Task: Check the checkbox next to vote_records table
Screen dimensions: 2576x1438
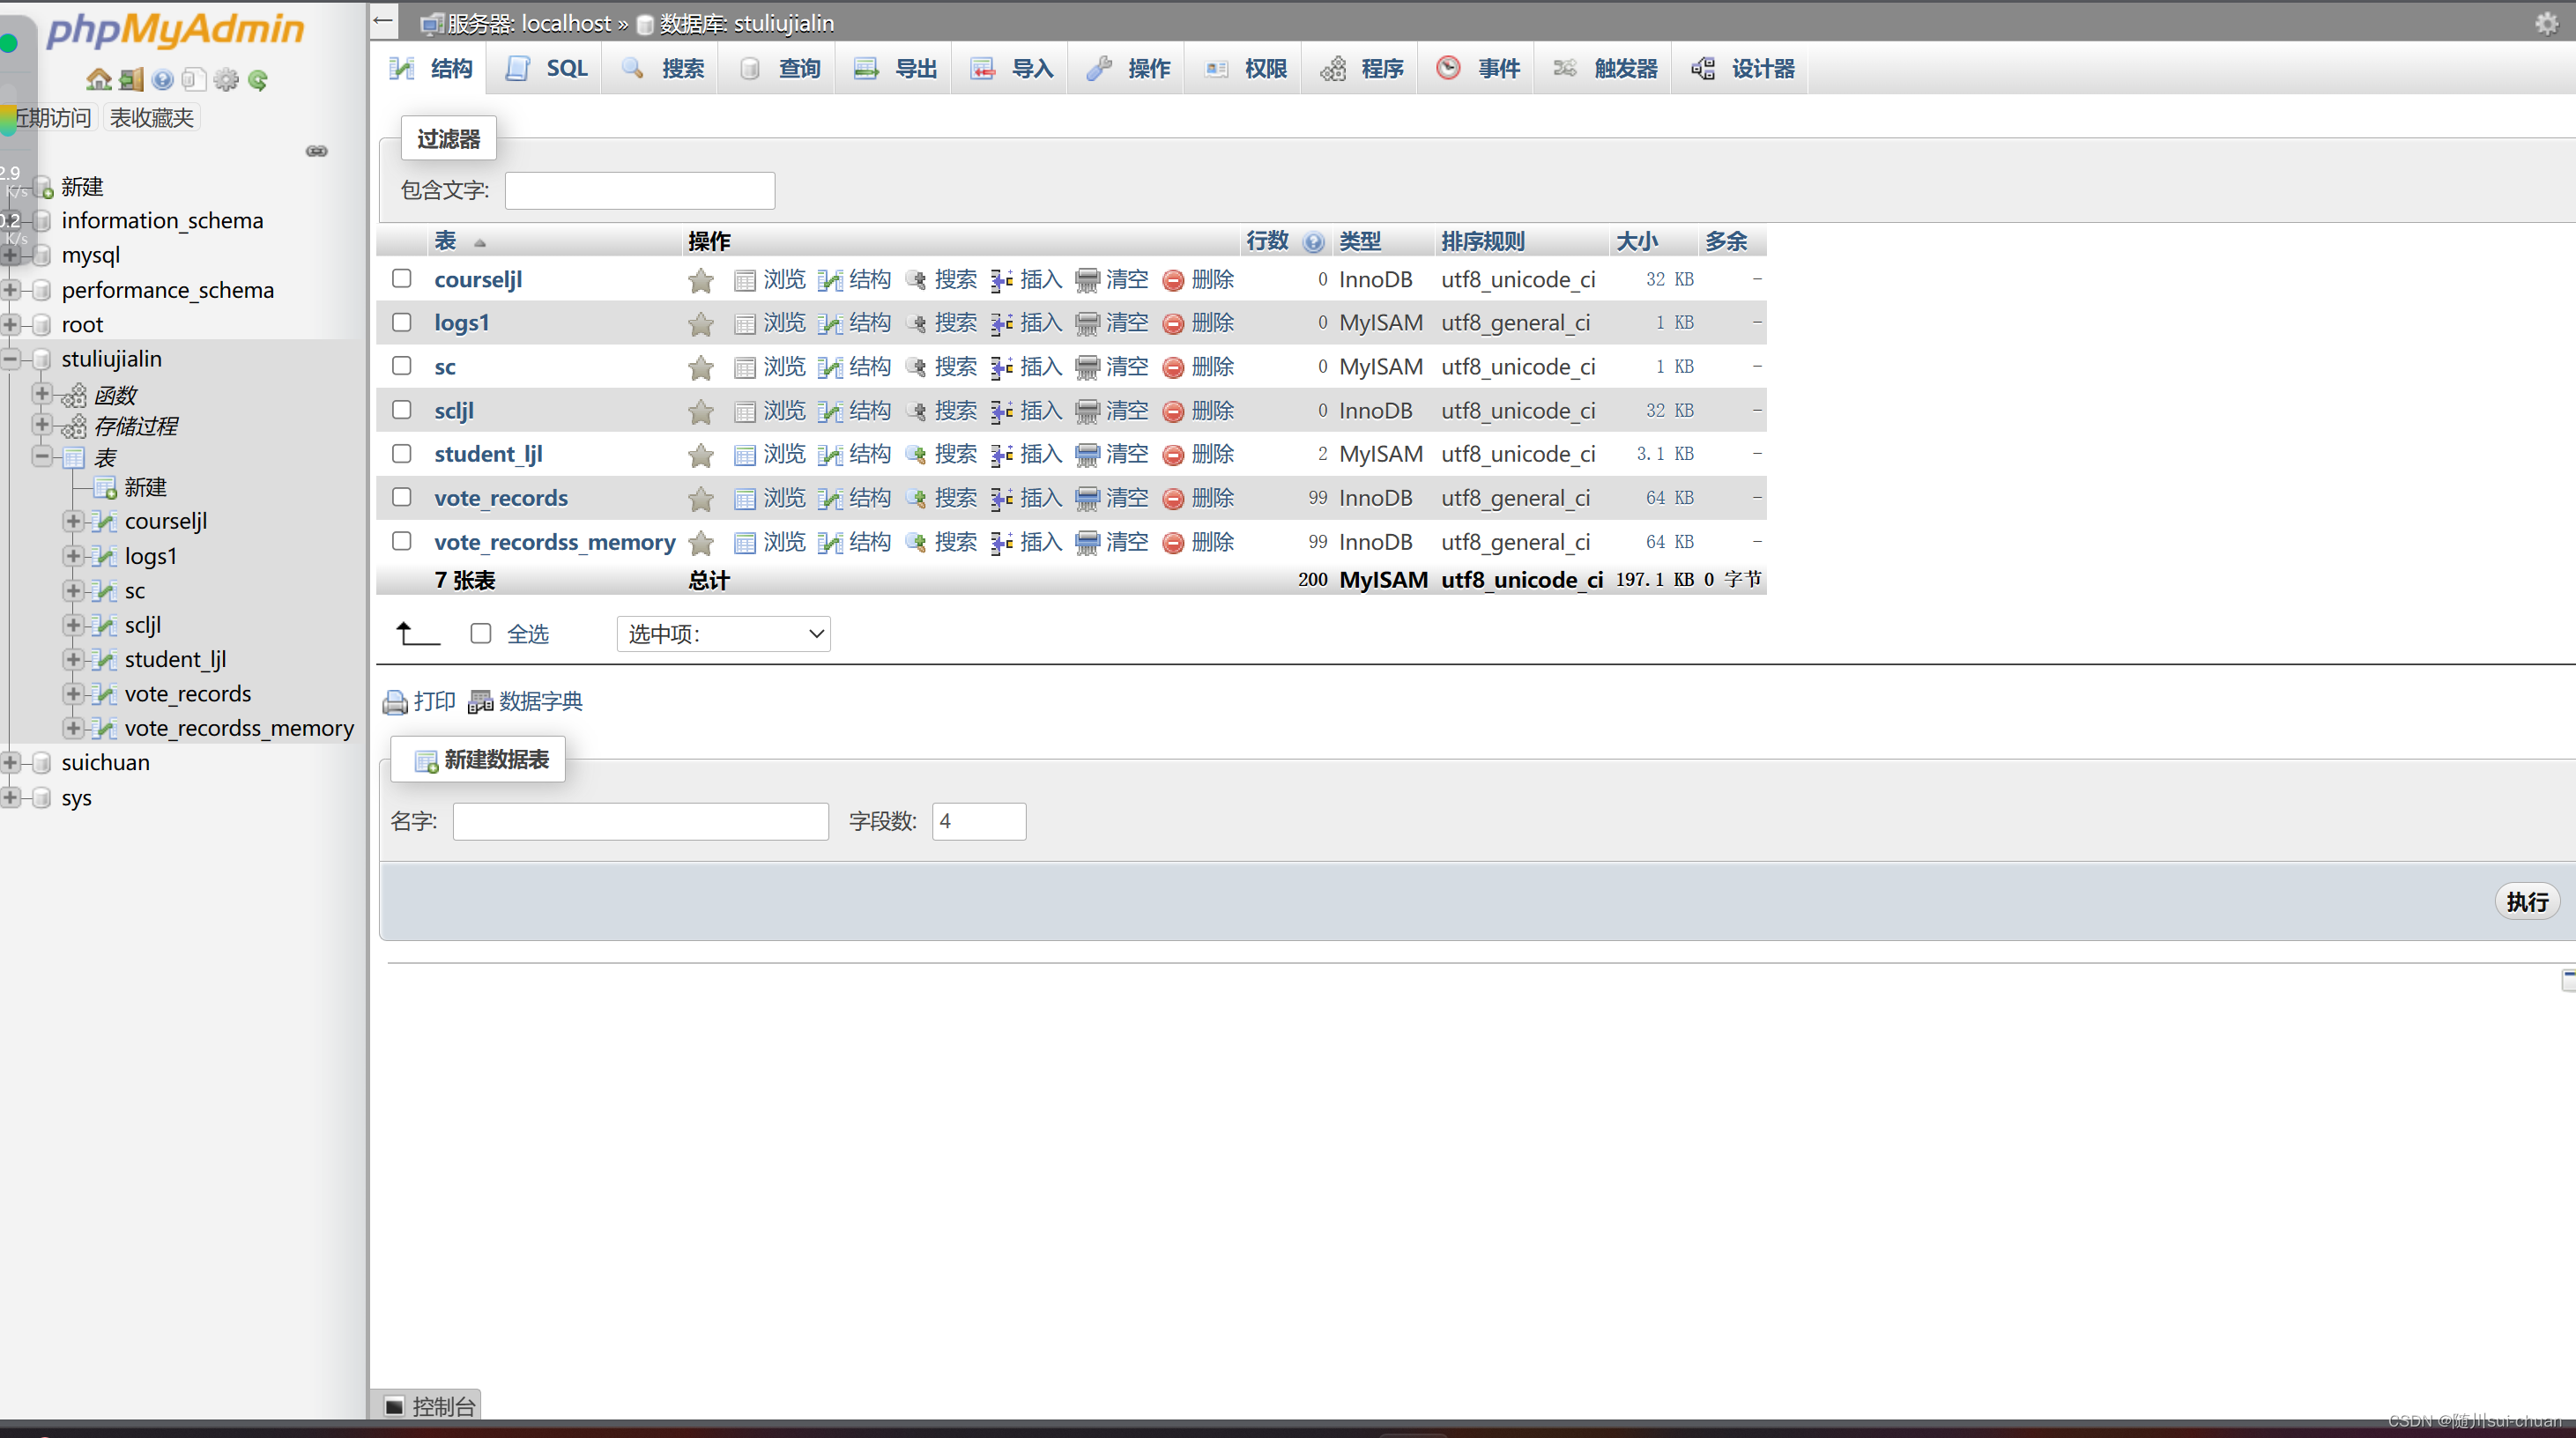Action: (402, 497)
